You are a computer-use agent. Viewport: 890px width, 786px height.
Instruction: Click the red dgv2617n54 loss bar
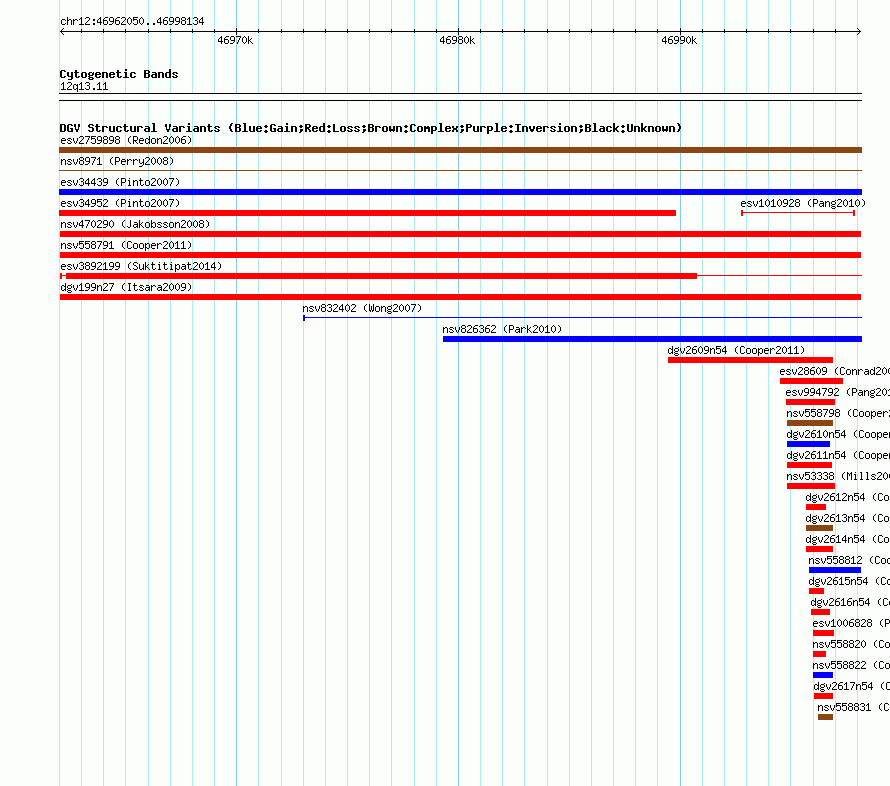pyautogui.click(x=823, y=696)
